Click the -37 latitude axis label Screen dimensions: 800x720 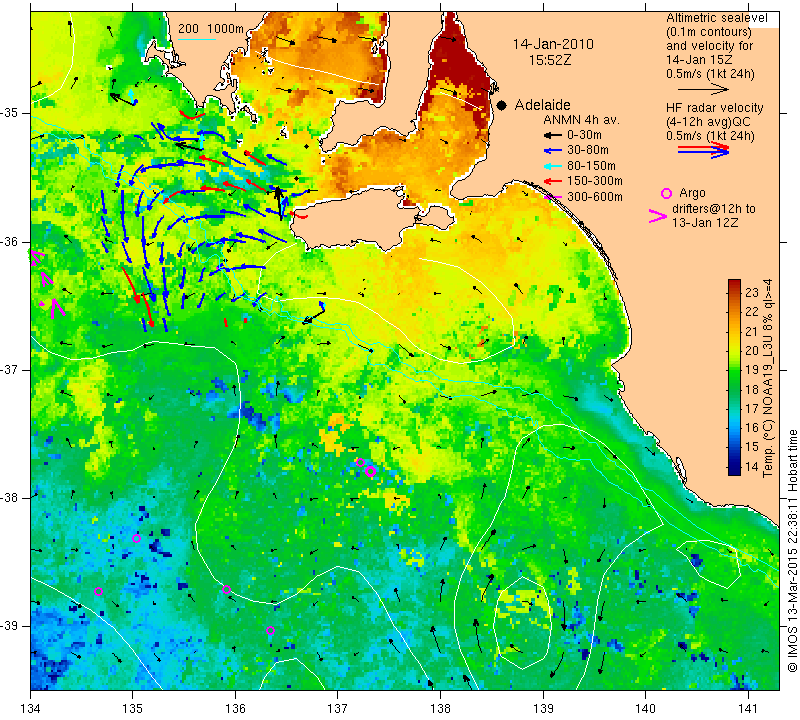[10, 369]
